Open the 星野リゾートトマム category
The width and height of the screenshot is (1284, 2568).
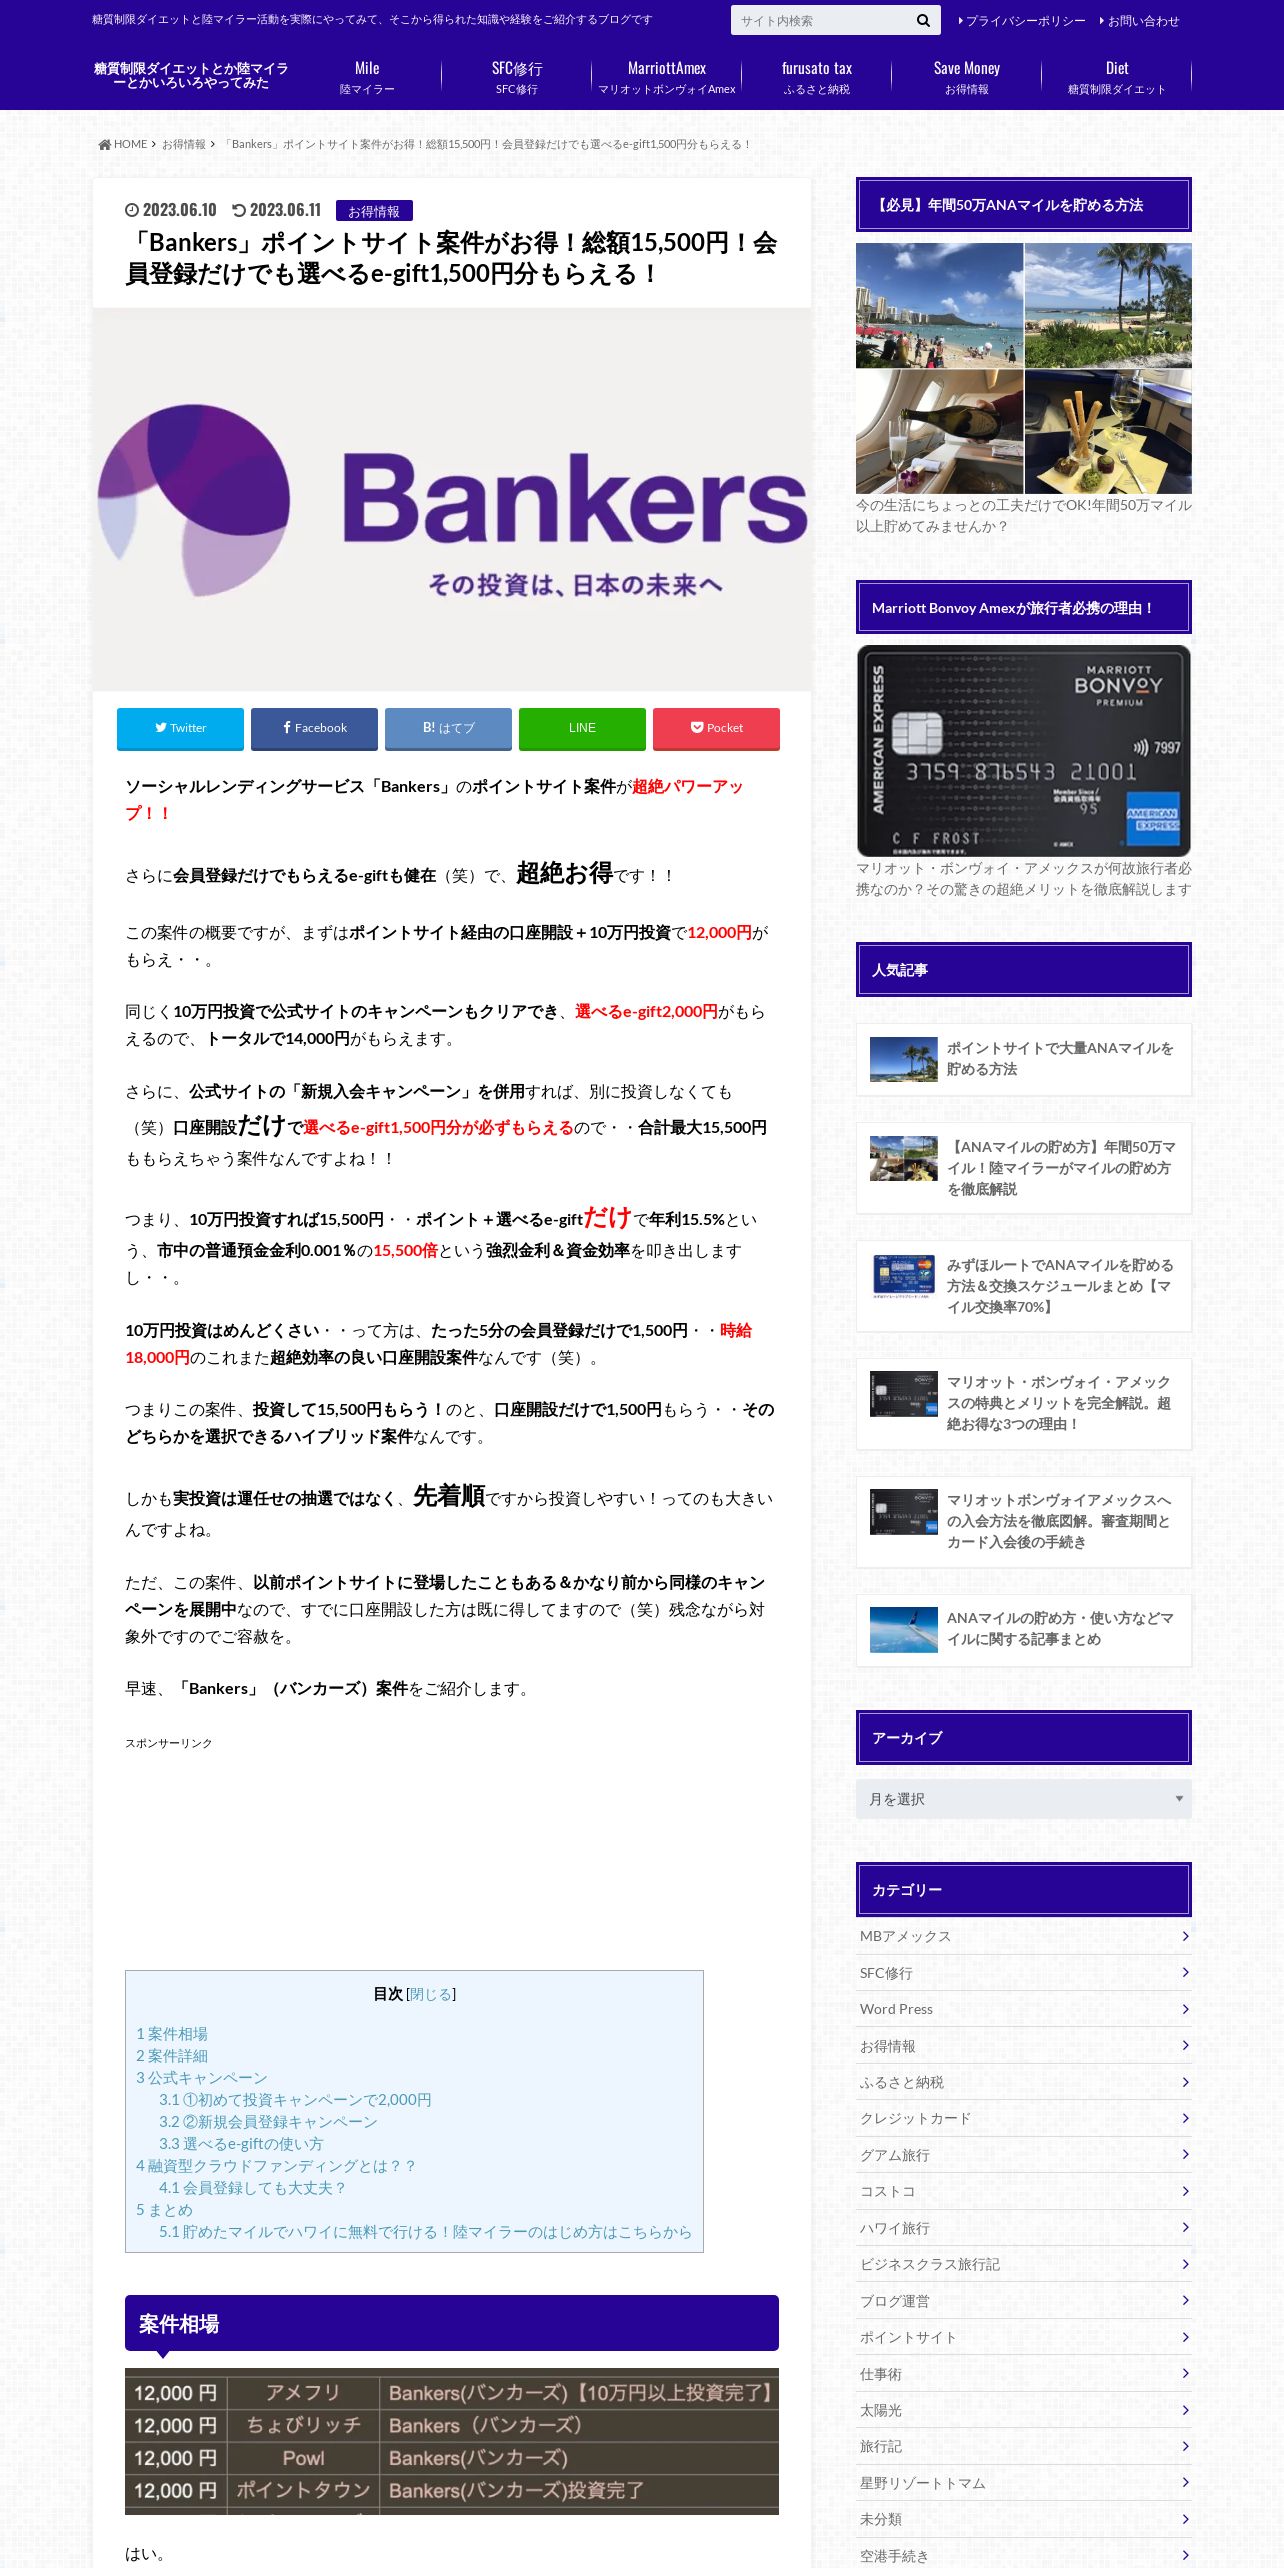click(x=1024, y=2483)
